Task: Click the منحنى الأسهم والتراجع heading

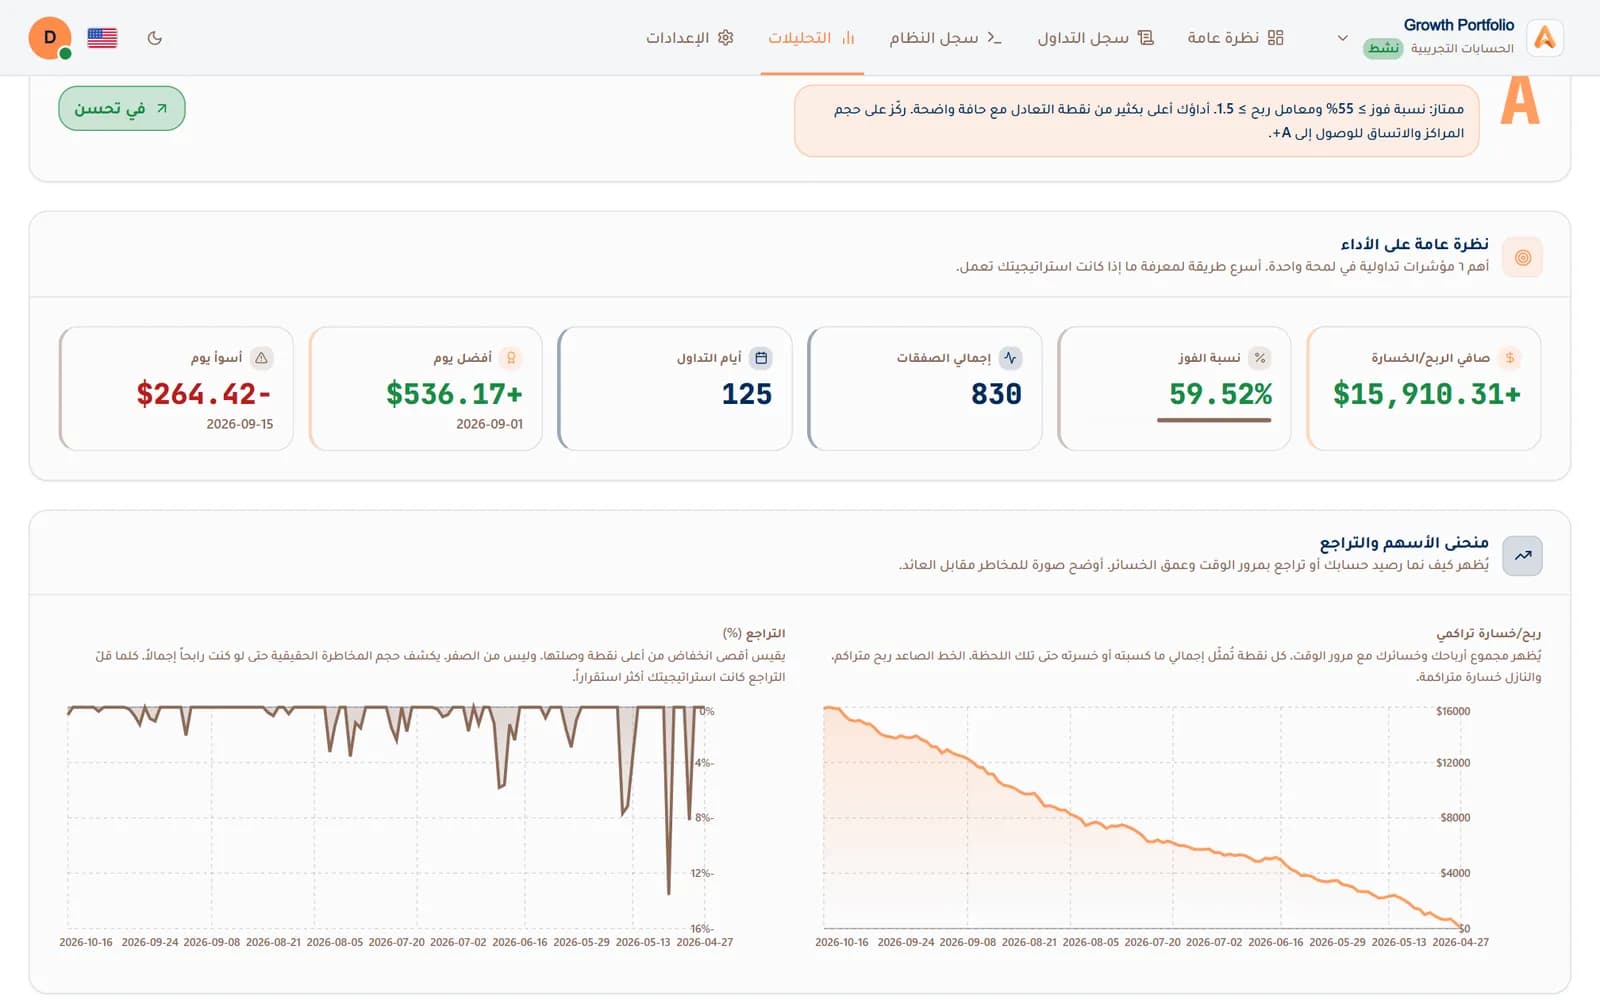Action: 1404,542
